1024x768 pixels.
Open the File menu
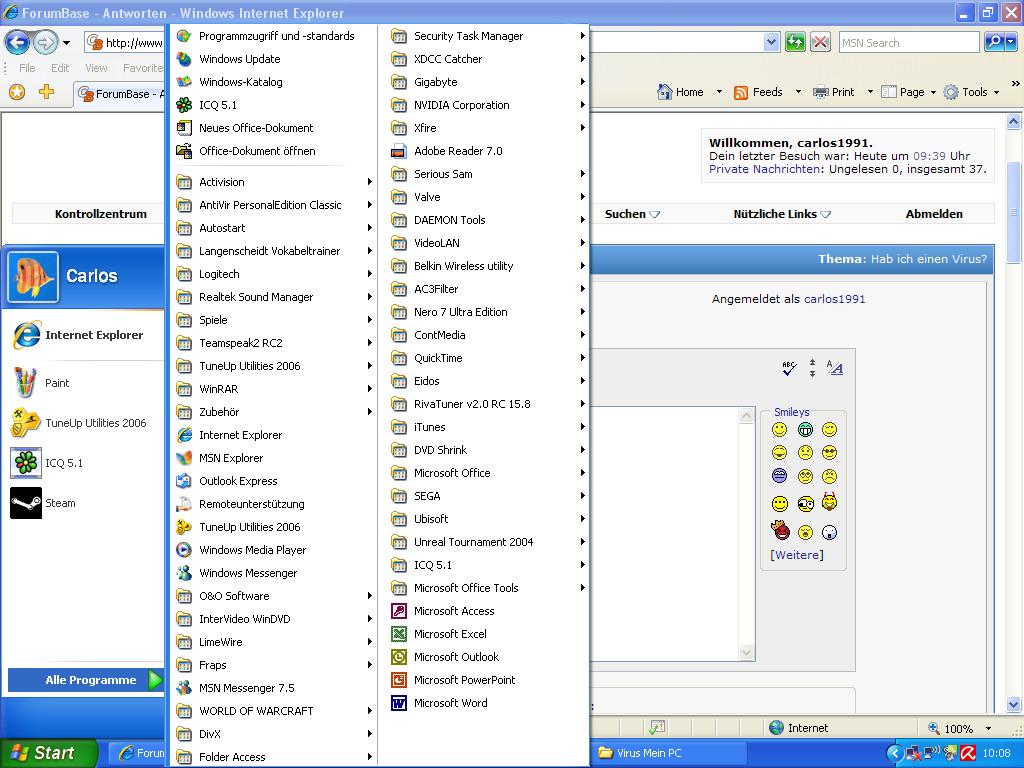coord(27,68)
